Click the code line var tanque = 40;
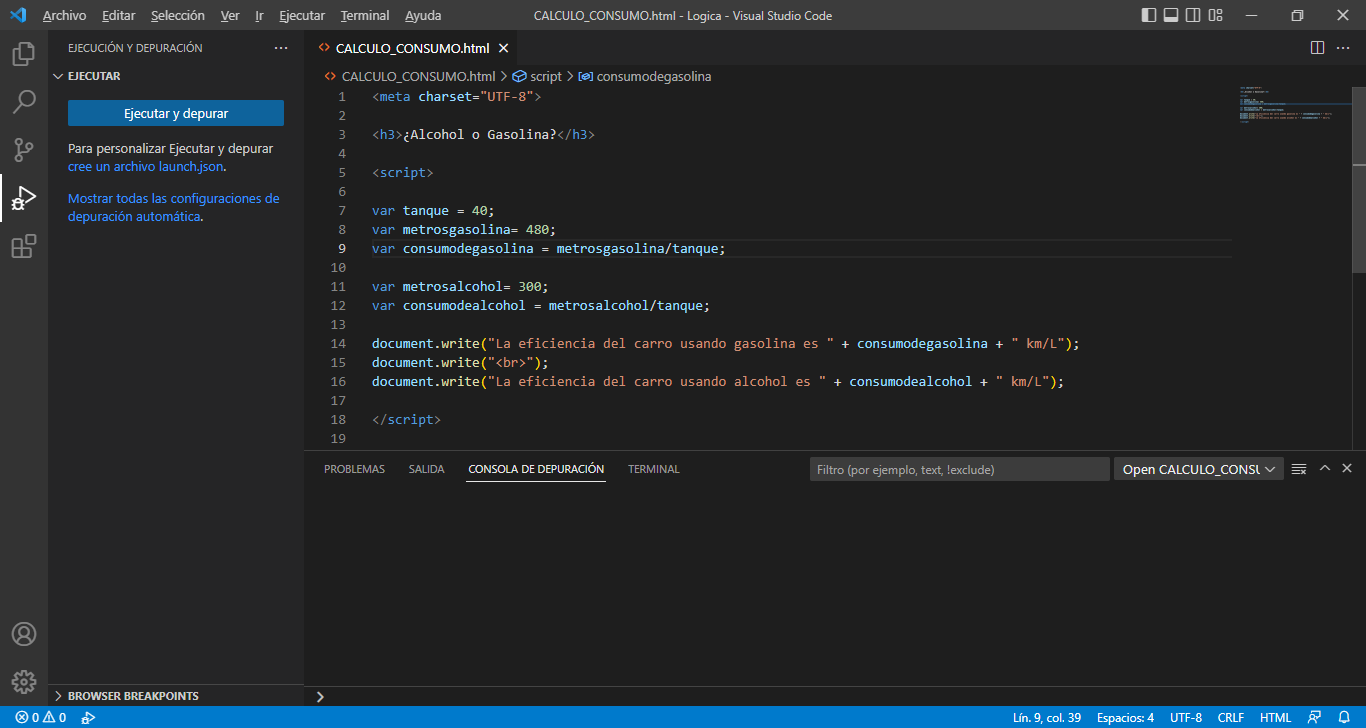The width and height of the screenshot is (1366, 728). [433, 210]
